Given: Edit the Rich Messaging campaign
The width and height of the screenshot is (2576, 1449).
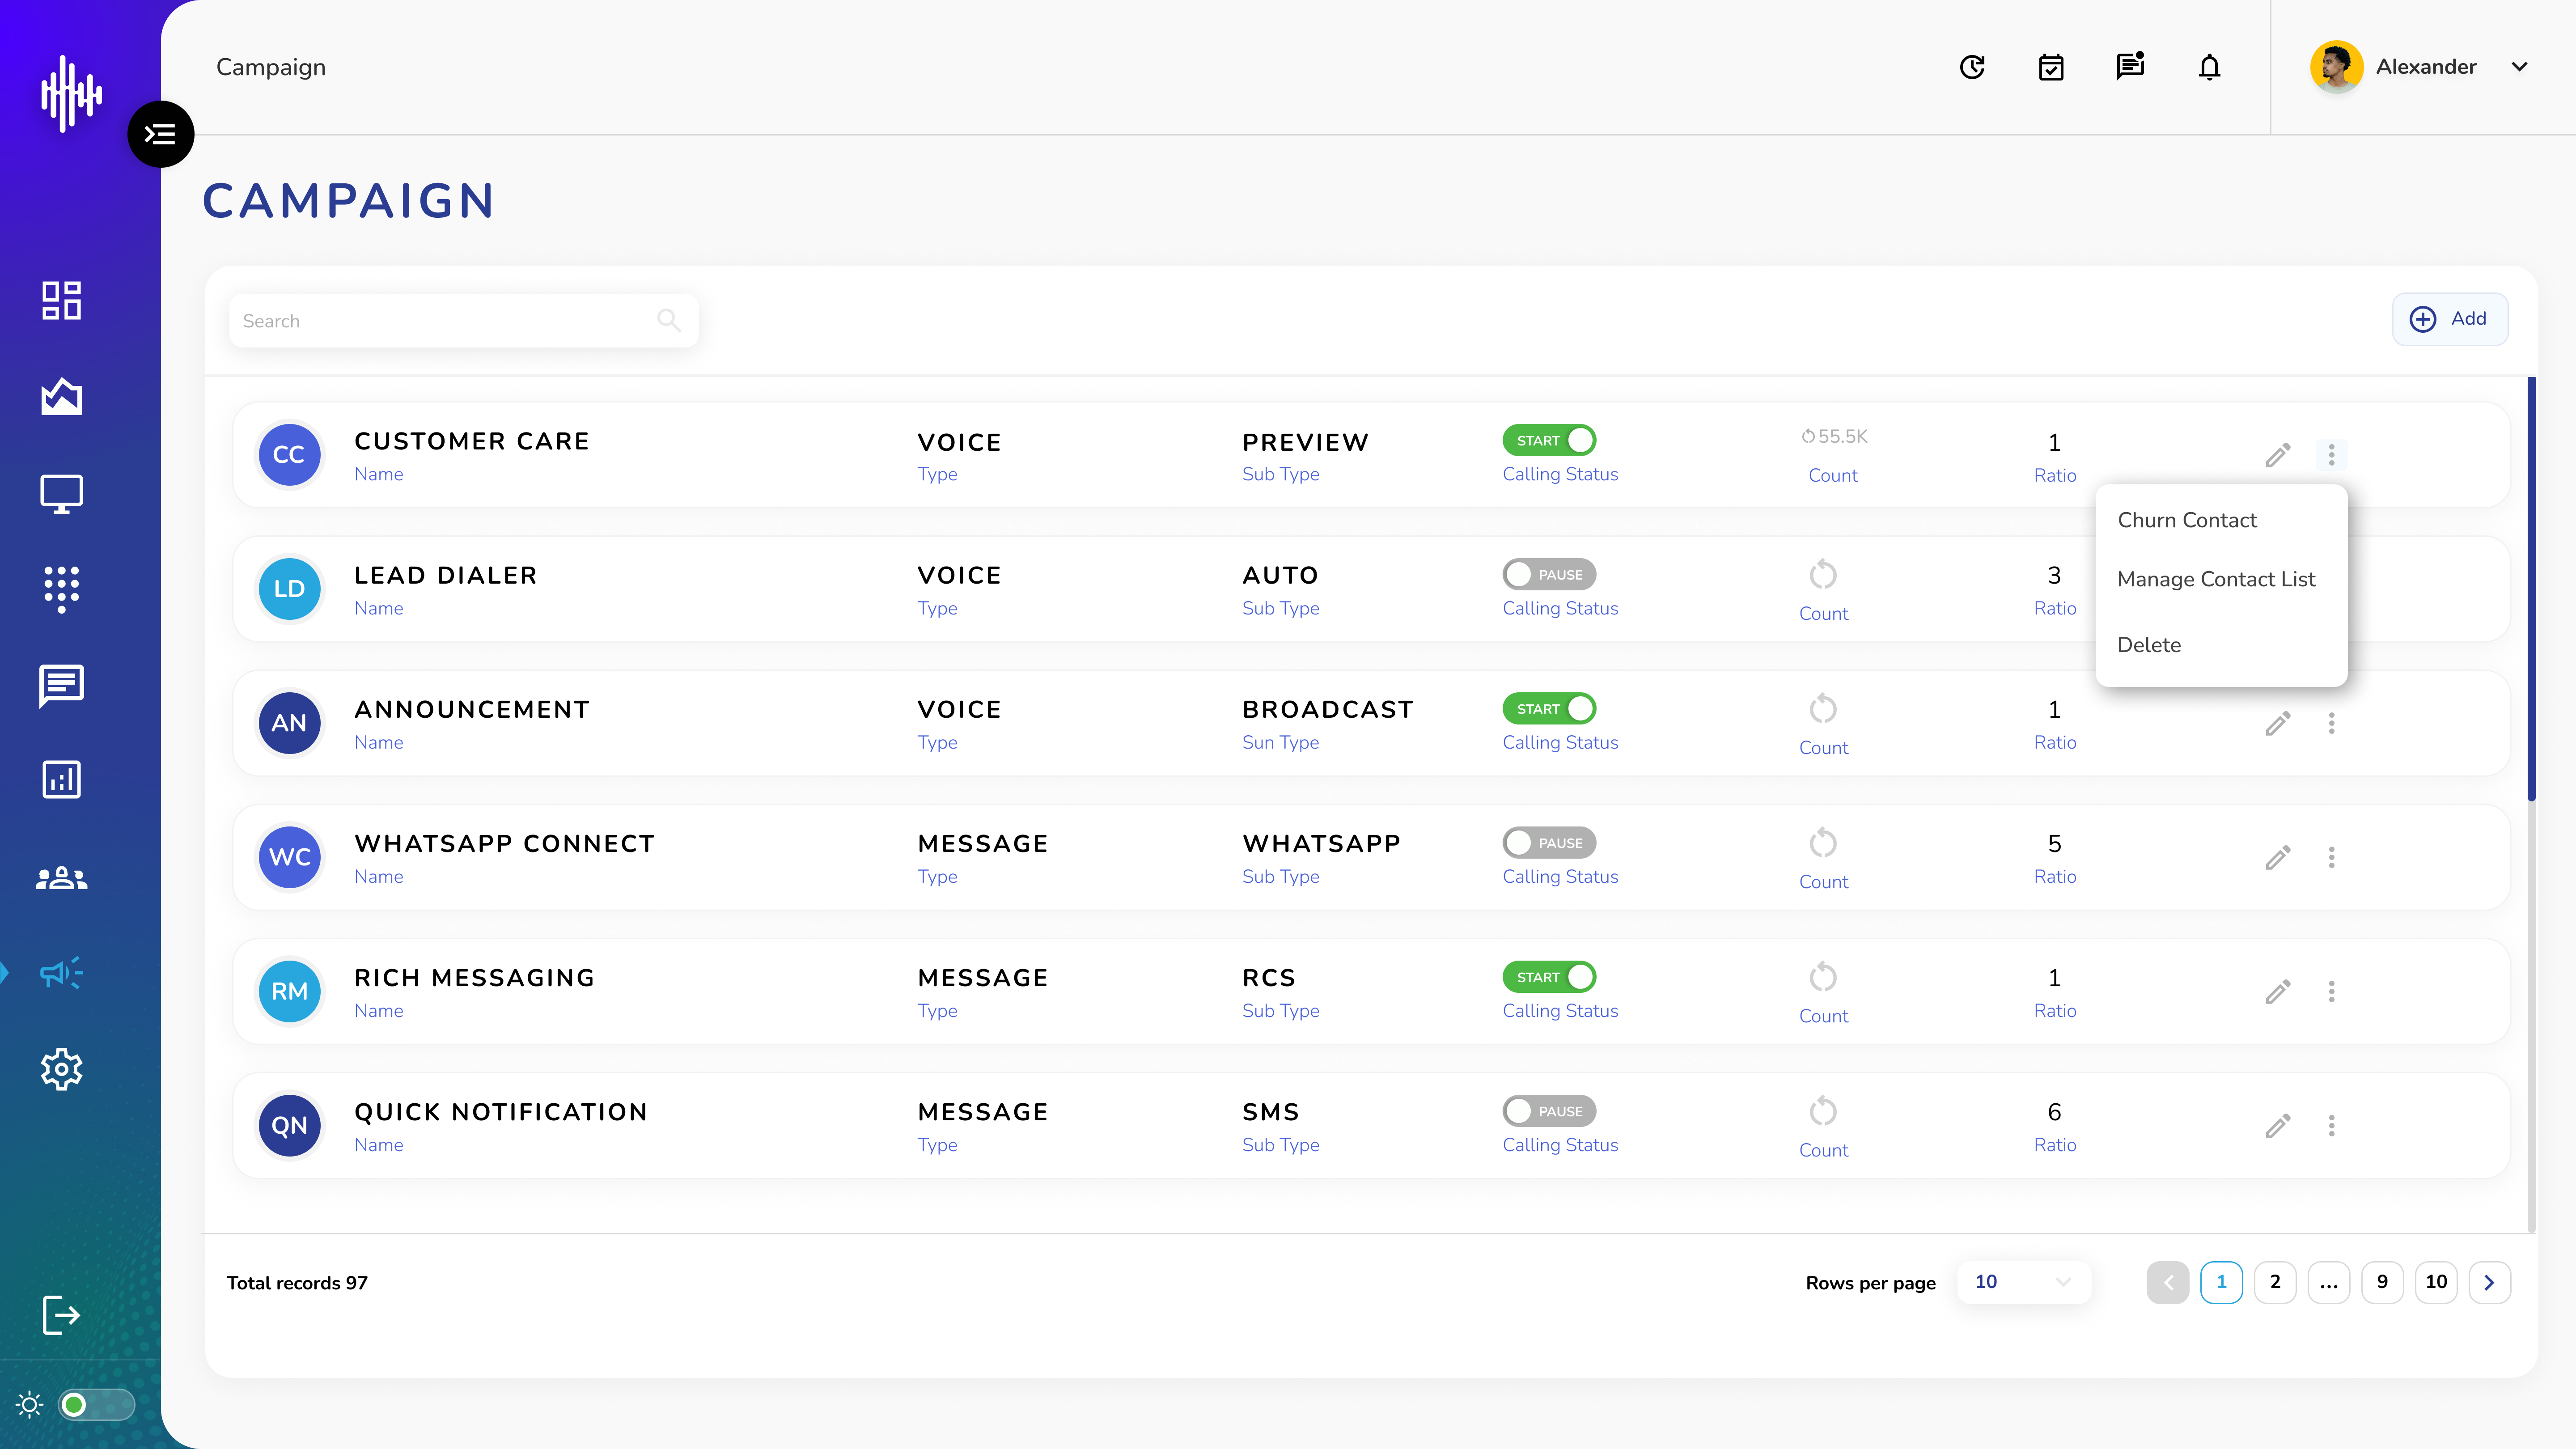Looking at the screenshot, I should click(2278, 991).
